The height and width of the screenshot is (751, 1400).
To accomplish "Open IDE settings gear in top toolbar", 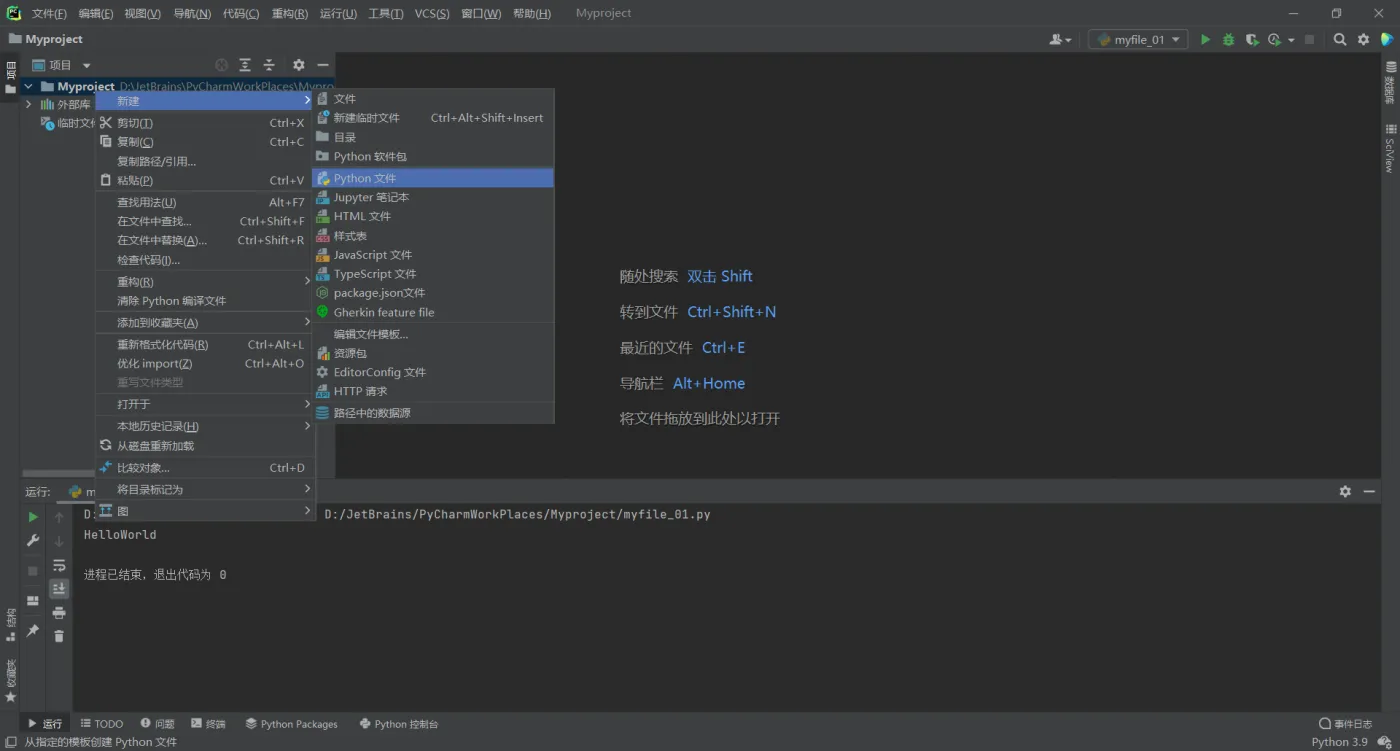I will (1363, 40).
